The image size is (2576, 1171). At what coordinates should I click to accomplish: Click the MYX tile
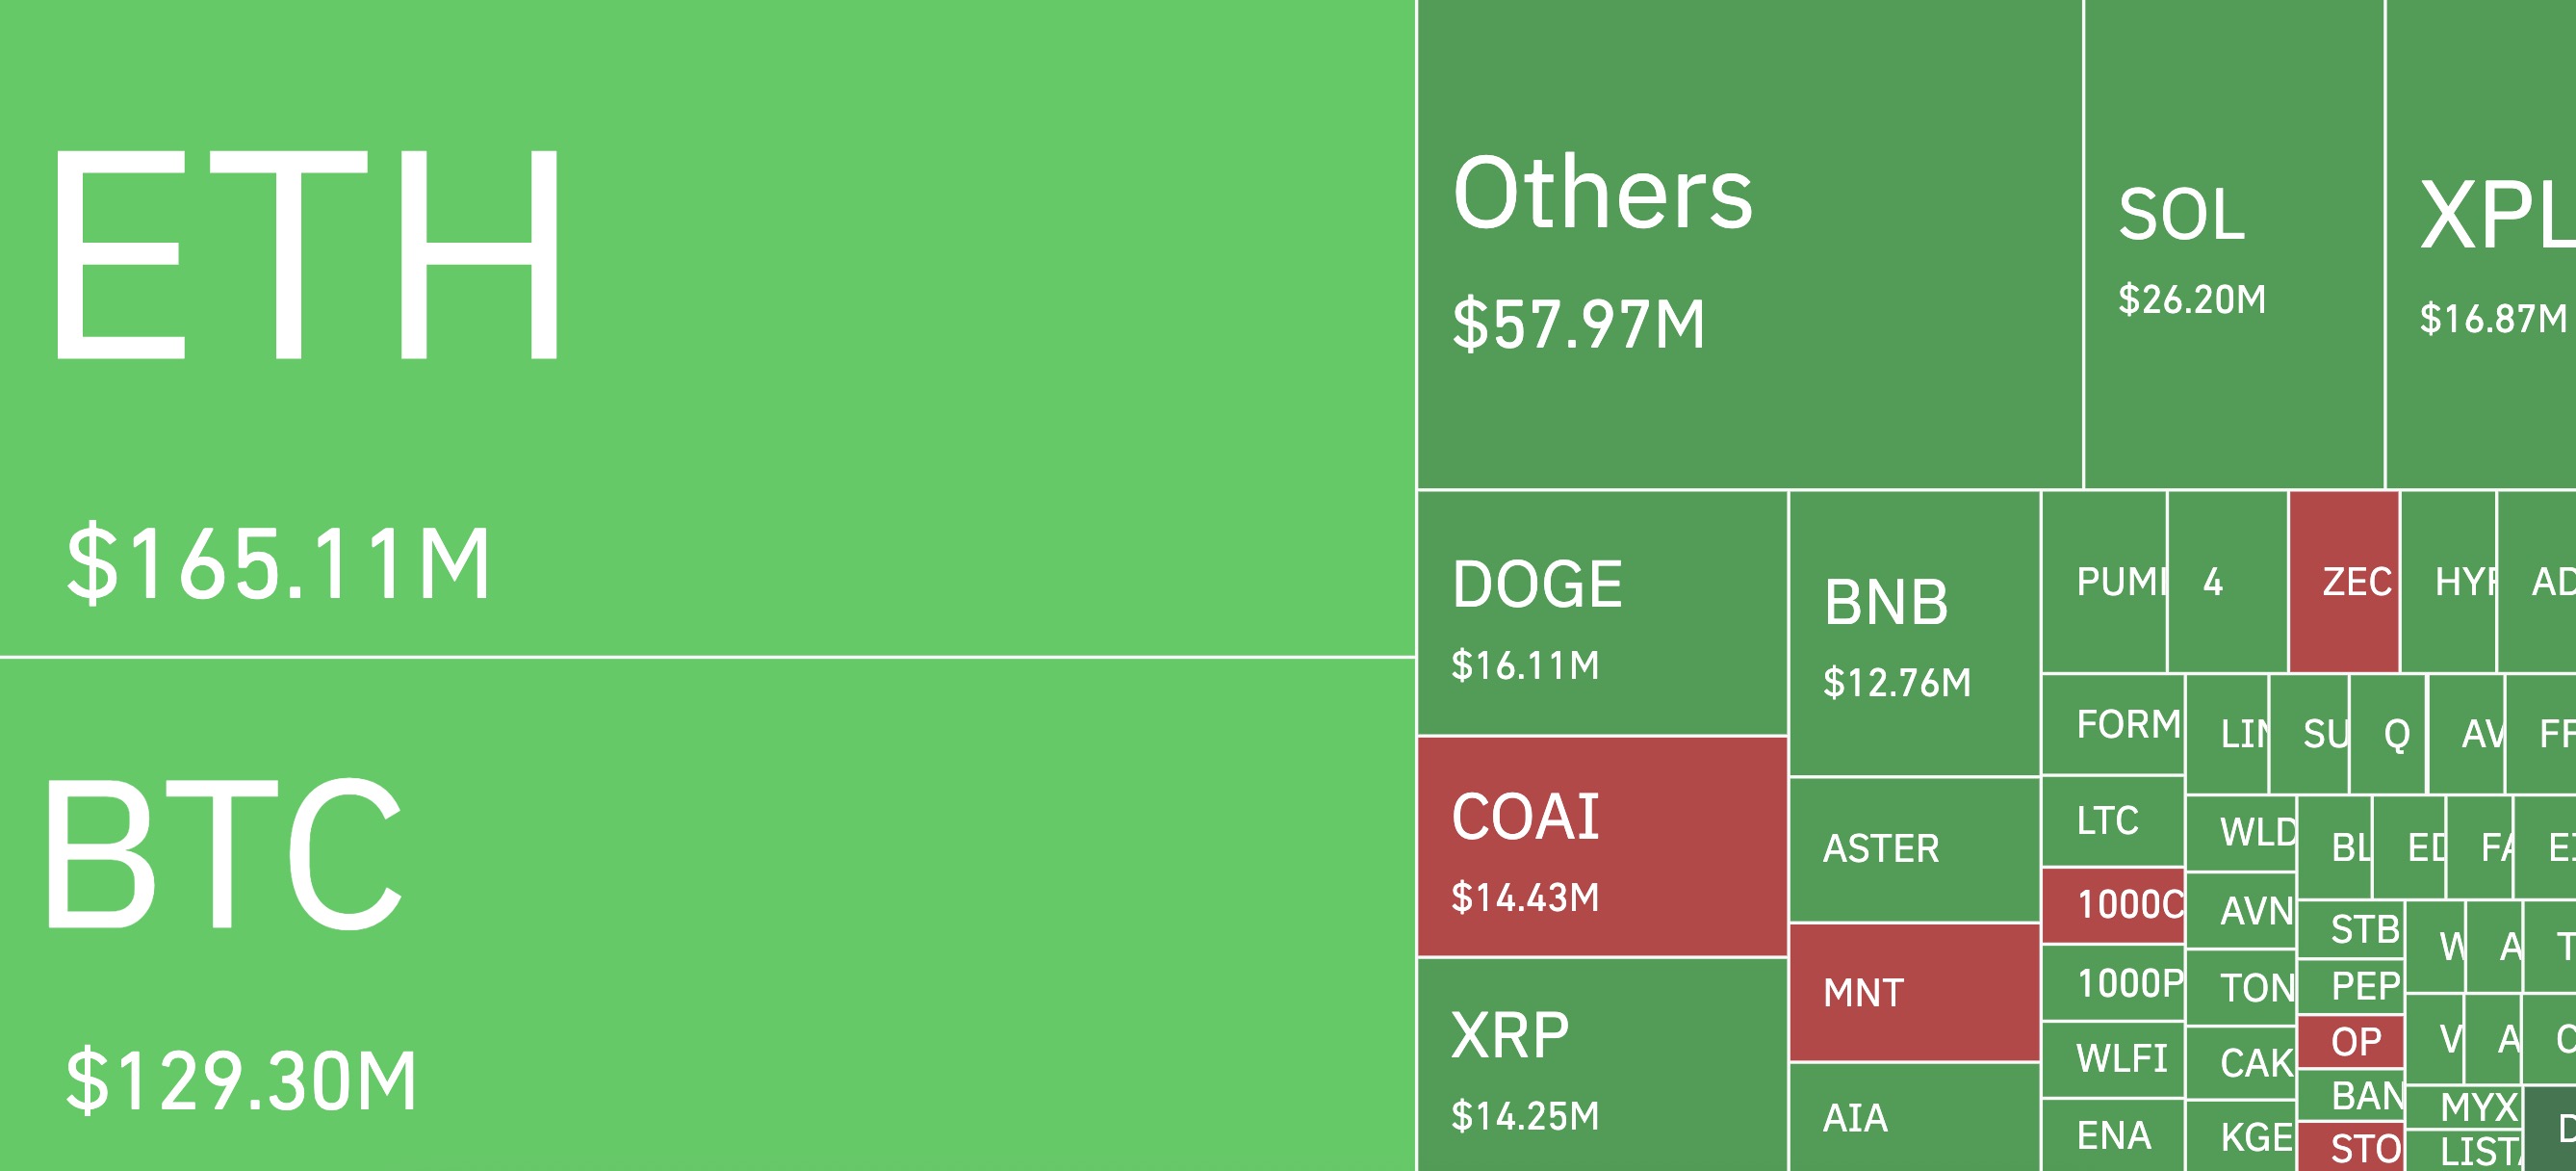click(x=2464, y=1106)
